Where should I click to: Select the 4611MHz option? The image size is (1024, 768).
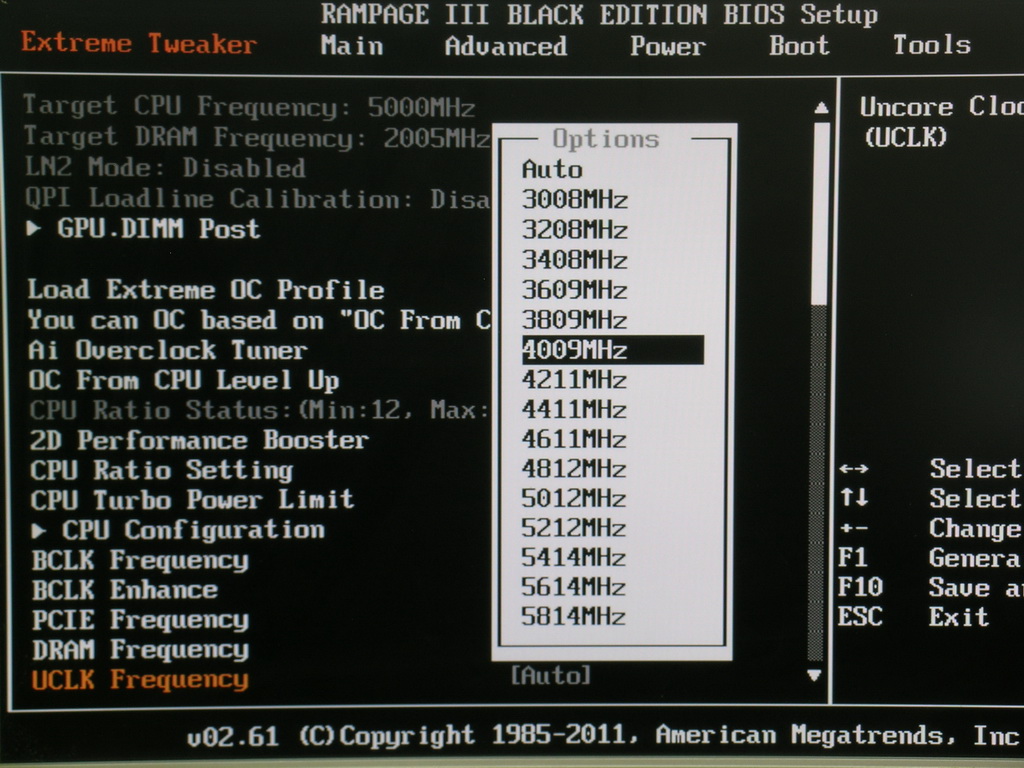tap(575, 439)
